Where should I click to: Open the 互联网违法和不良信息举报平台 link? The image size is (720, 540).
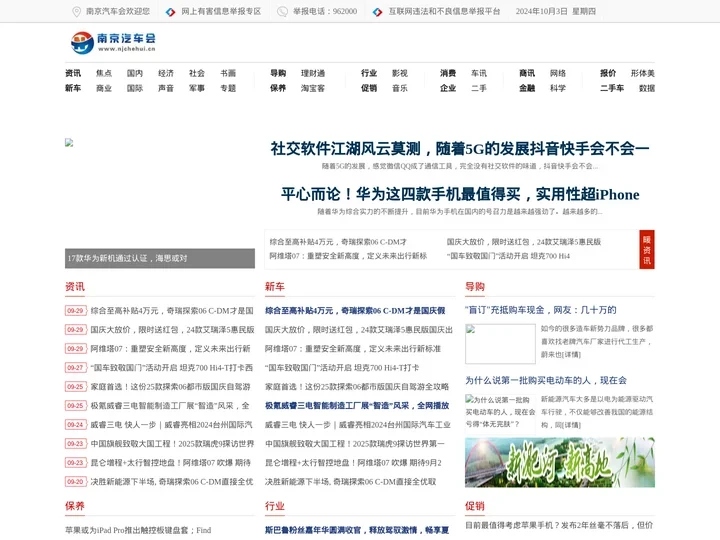(x=444, y=11)
